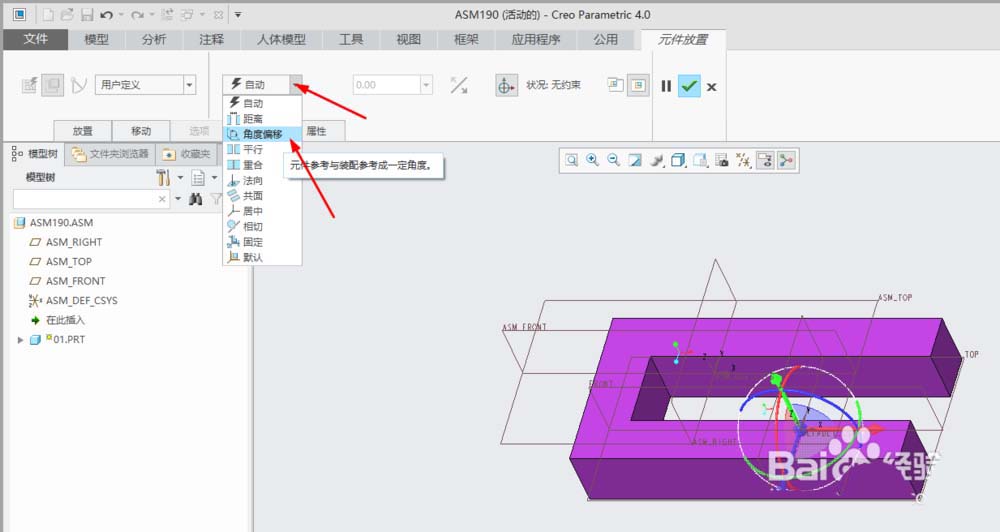Screen dimensions: 1000x532
Task: Click the 3D dragger toggle icon
Action: click(506, 85)
